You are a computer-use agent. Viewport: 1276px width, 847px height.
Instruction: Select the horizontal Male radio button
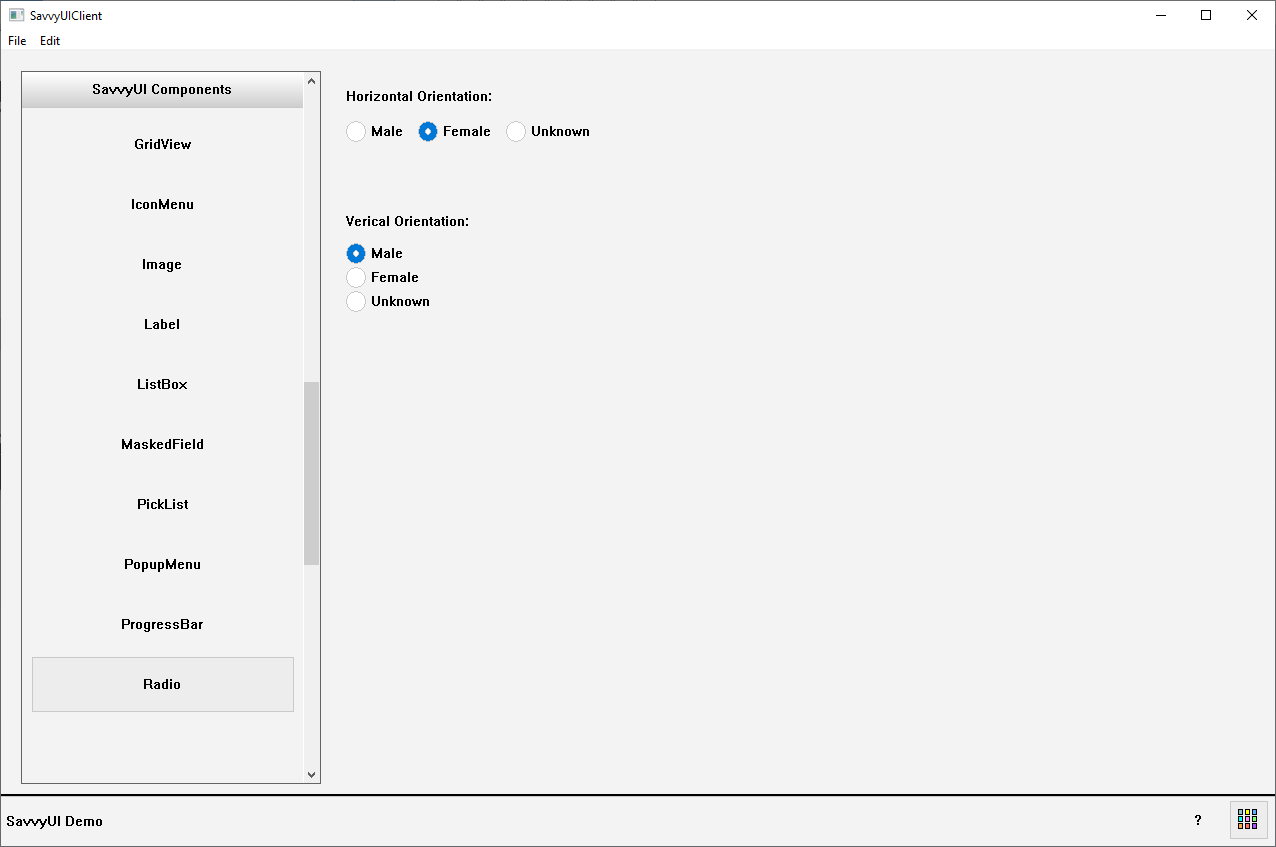(356, 132)
